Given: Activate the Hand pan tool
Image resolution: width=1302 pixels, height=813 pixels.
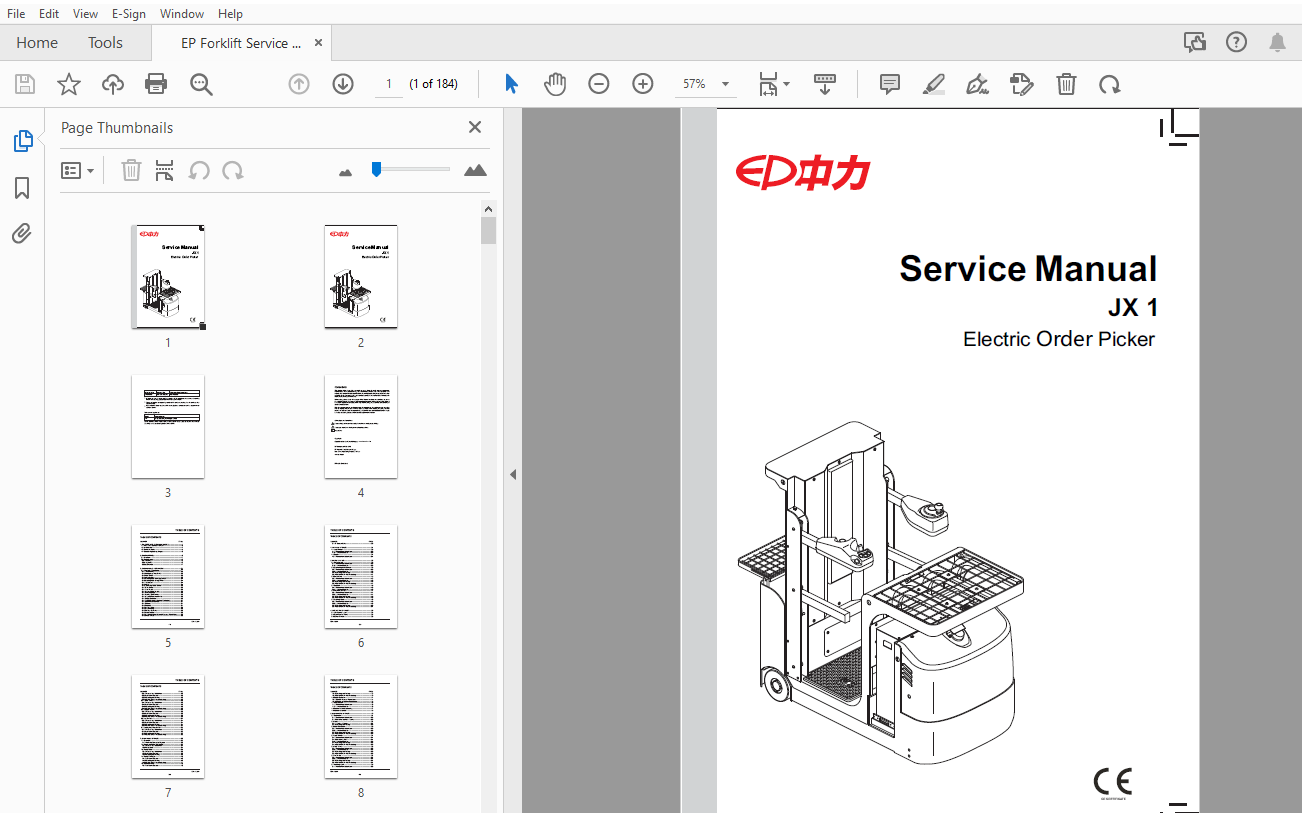Looking at the screenshot, I should (x=555, y=84).
